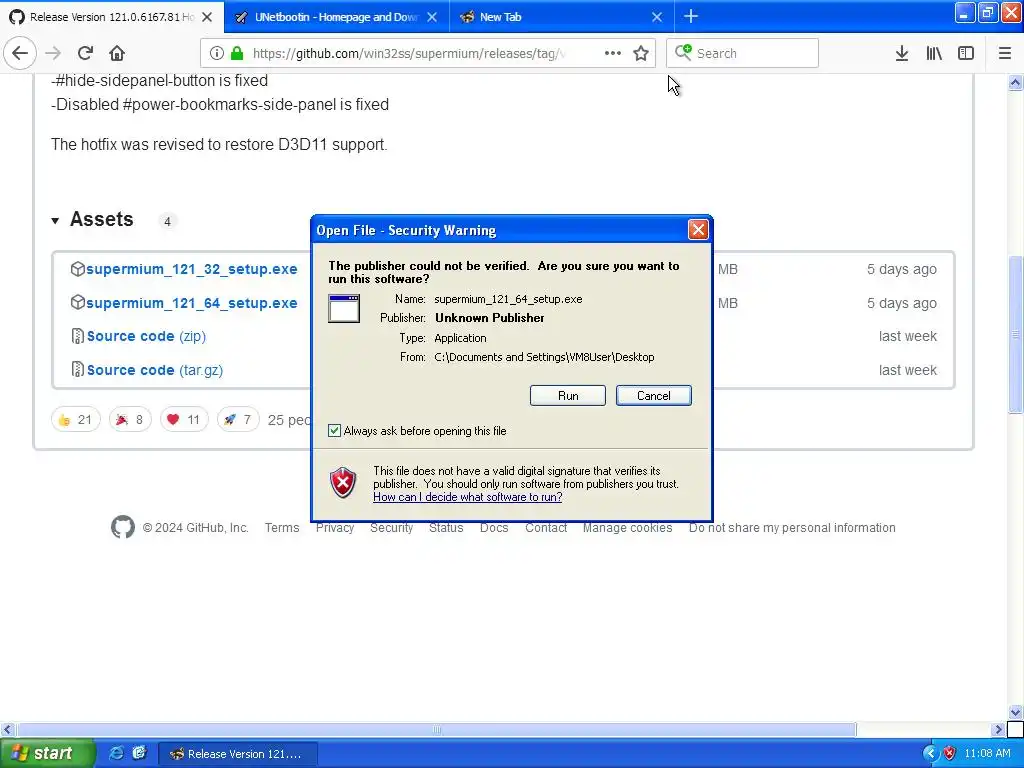Viewport: 1024px width, 768px height.
Task: Reload the current page
Action: click(85, 53)
